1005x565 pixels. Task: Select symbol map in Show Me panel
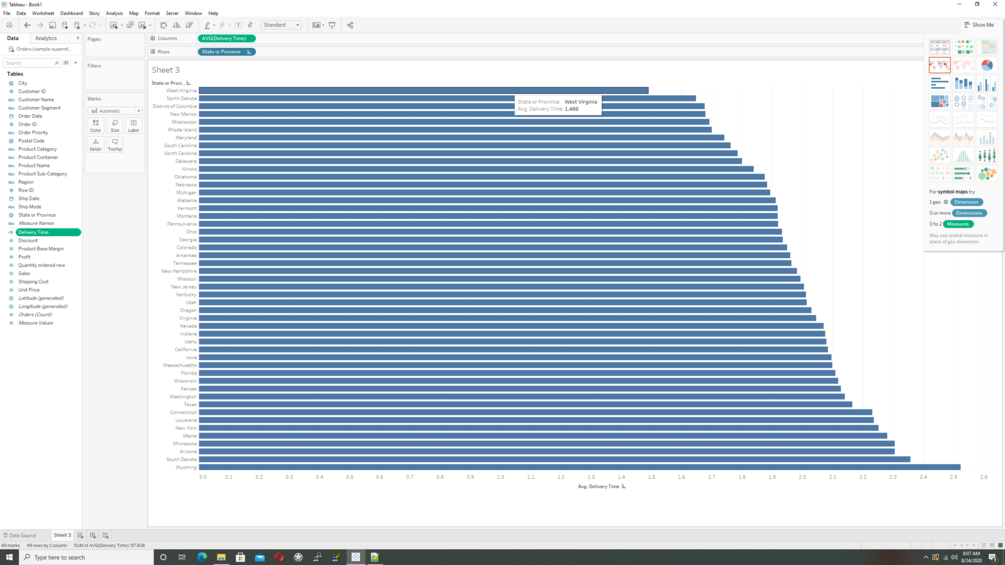click(940, 65)
